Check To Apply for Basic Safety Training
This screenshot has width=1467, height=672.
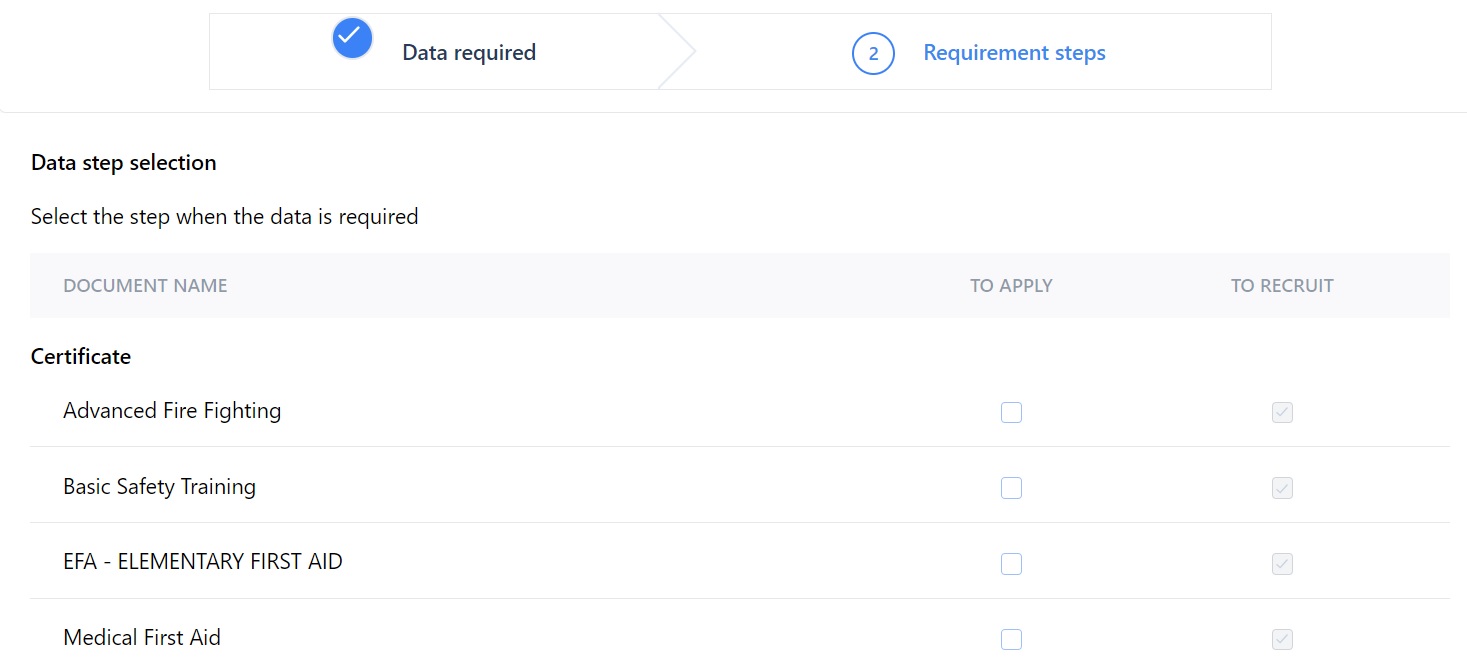(1011, 488)
